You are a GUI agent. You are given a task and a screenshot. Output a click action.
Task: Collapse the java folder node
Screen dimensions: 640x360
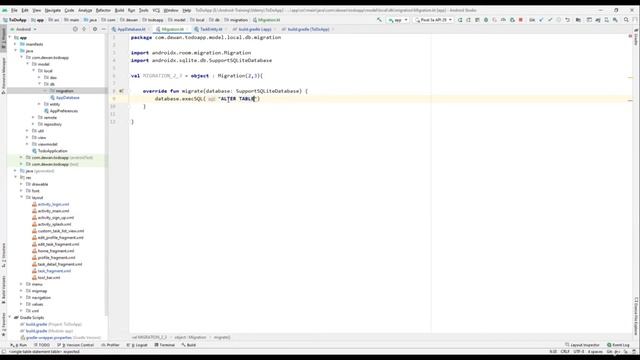(x=16, y=51)
